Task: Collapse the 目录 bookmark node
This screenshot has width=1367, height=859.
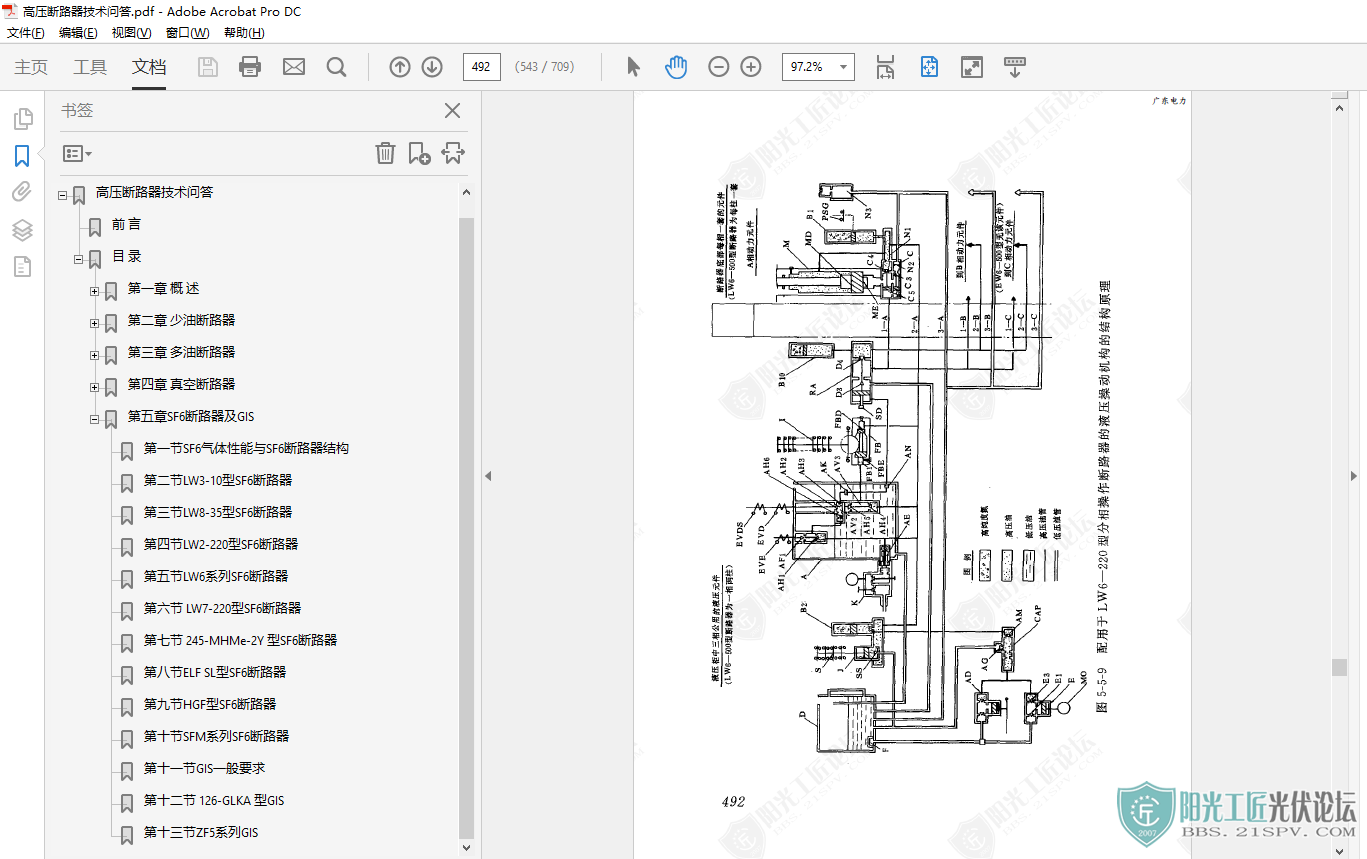Action: click(x=79, y=260)
